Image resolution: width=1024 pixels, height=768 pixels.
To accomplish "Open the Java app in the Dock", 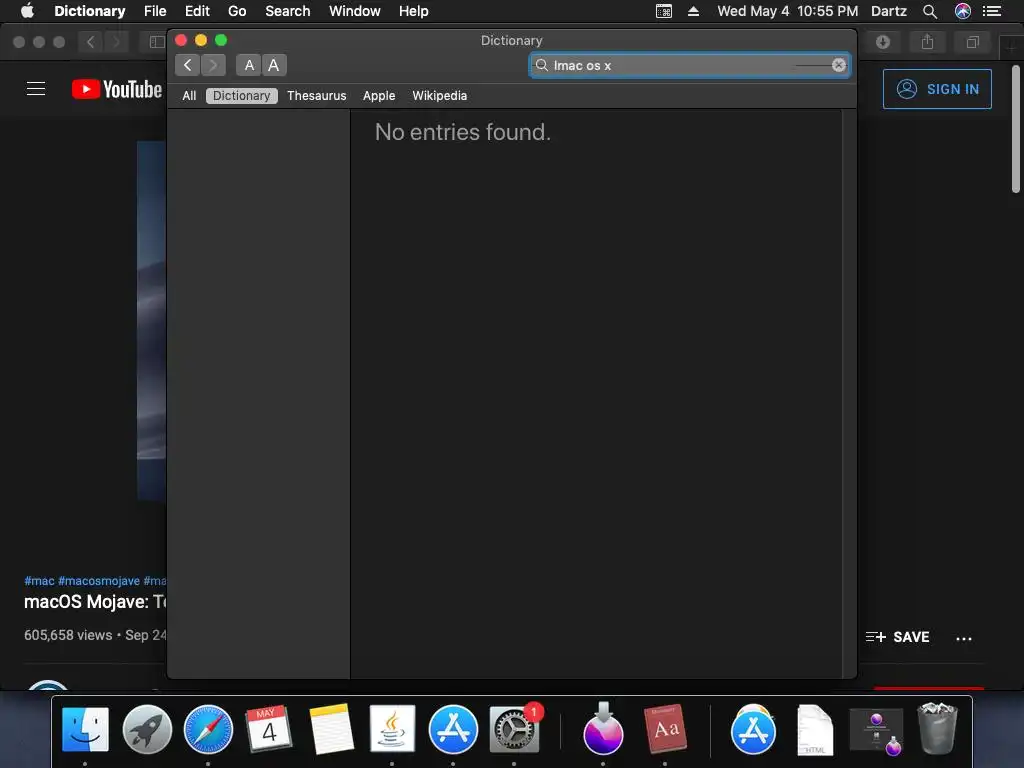I will [x=392, y=729].
